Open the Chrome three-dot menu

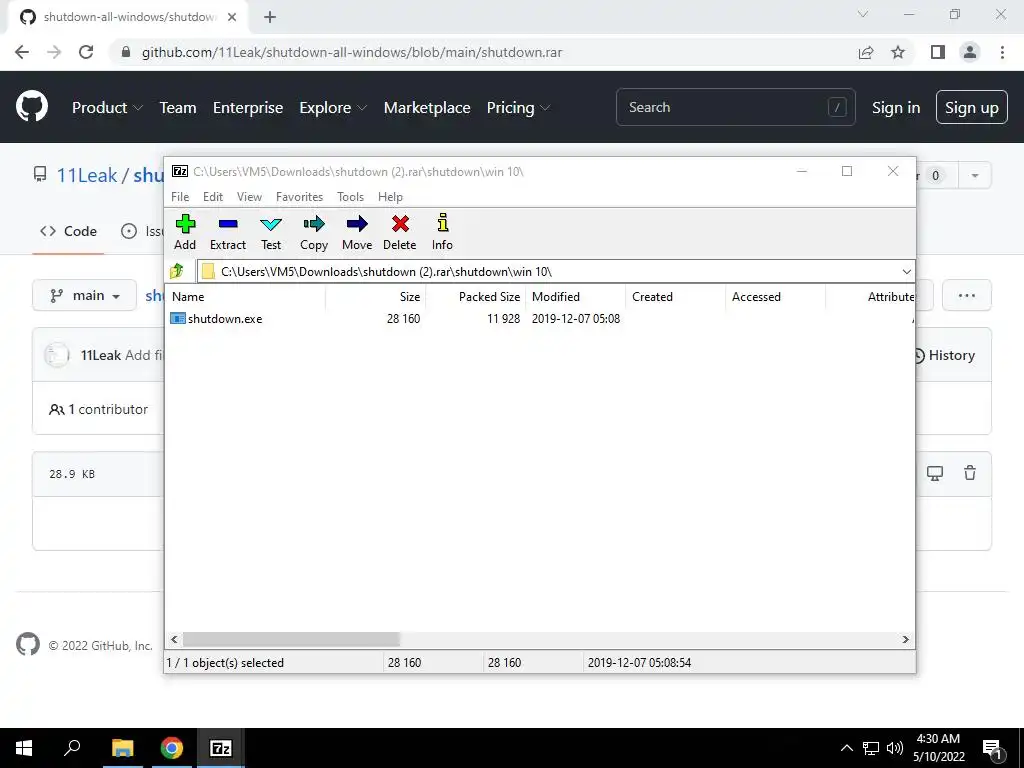pyautogui.click(x=1002, y=52)
